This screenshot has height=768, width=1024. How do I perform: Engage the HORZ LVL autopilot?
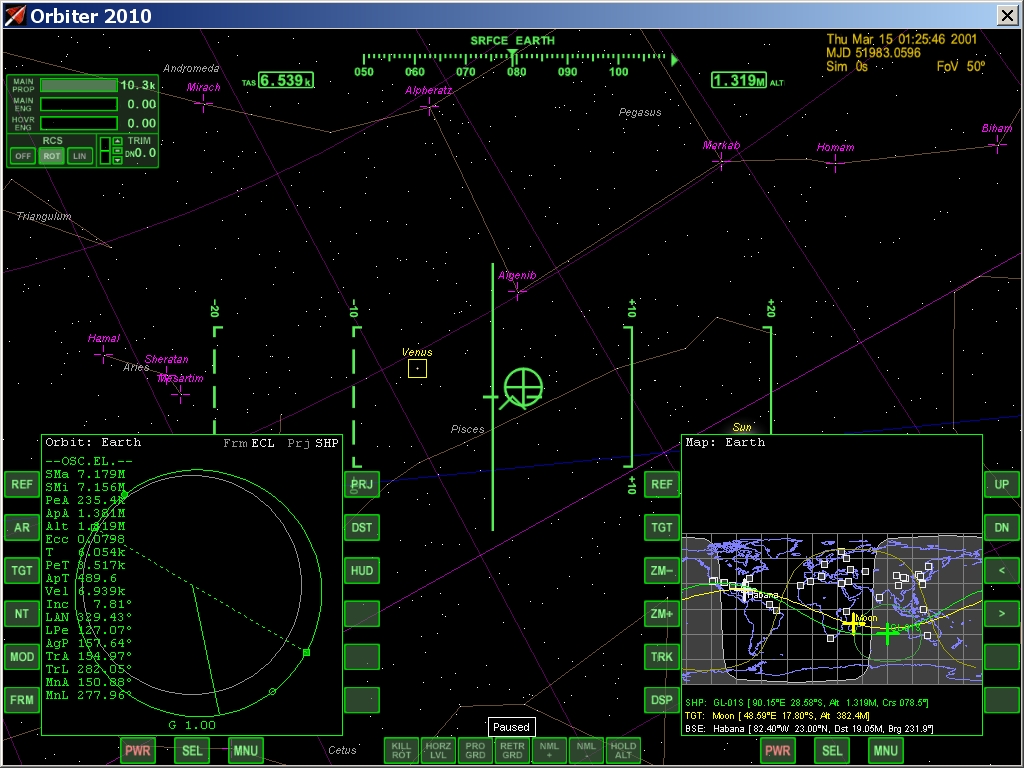click(x=438, y=750)
